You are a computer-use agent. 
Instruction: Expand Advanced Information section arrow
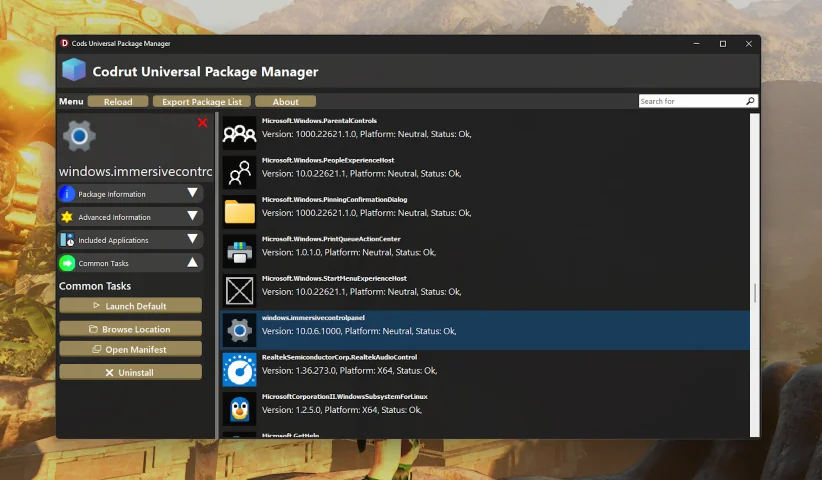coord(192,216)
